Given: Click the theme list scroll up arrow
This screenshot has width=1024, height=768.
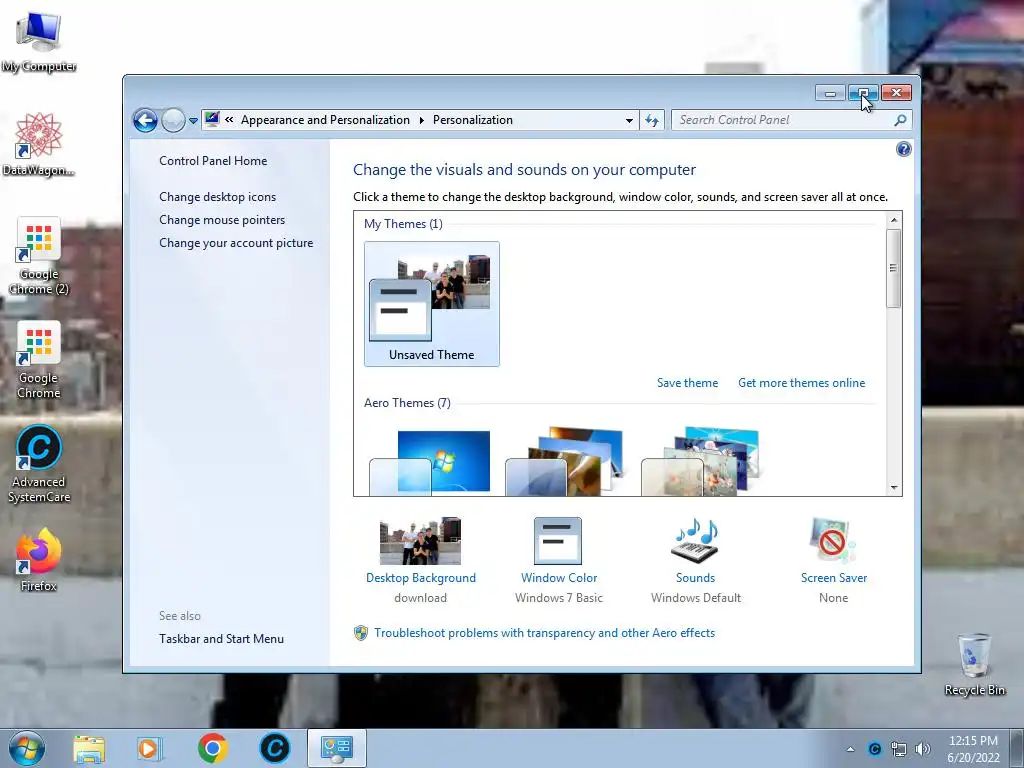Looking at the screenshot, I should coord(894,220).
